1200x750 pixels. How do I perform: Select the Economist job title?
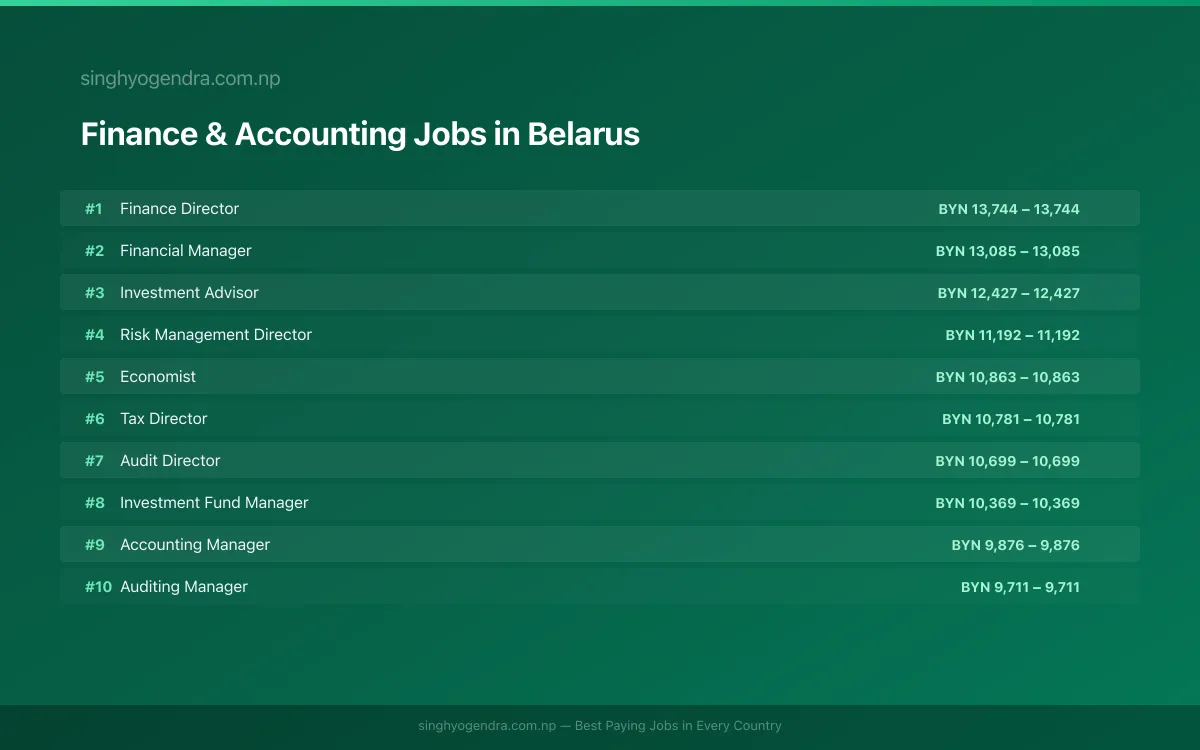coord(158,377)
